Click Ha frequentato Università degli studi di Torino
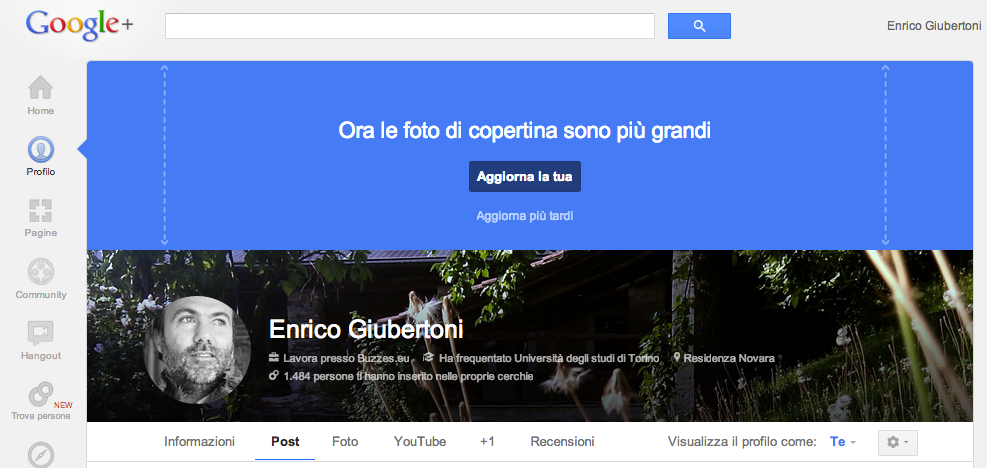This screenshot has width=987, height=468. click(549, 358)
